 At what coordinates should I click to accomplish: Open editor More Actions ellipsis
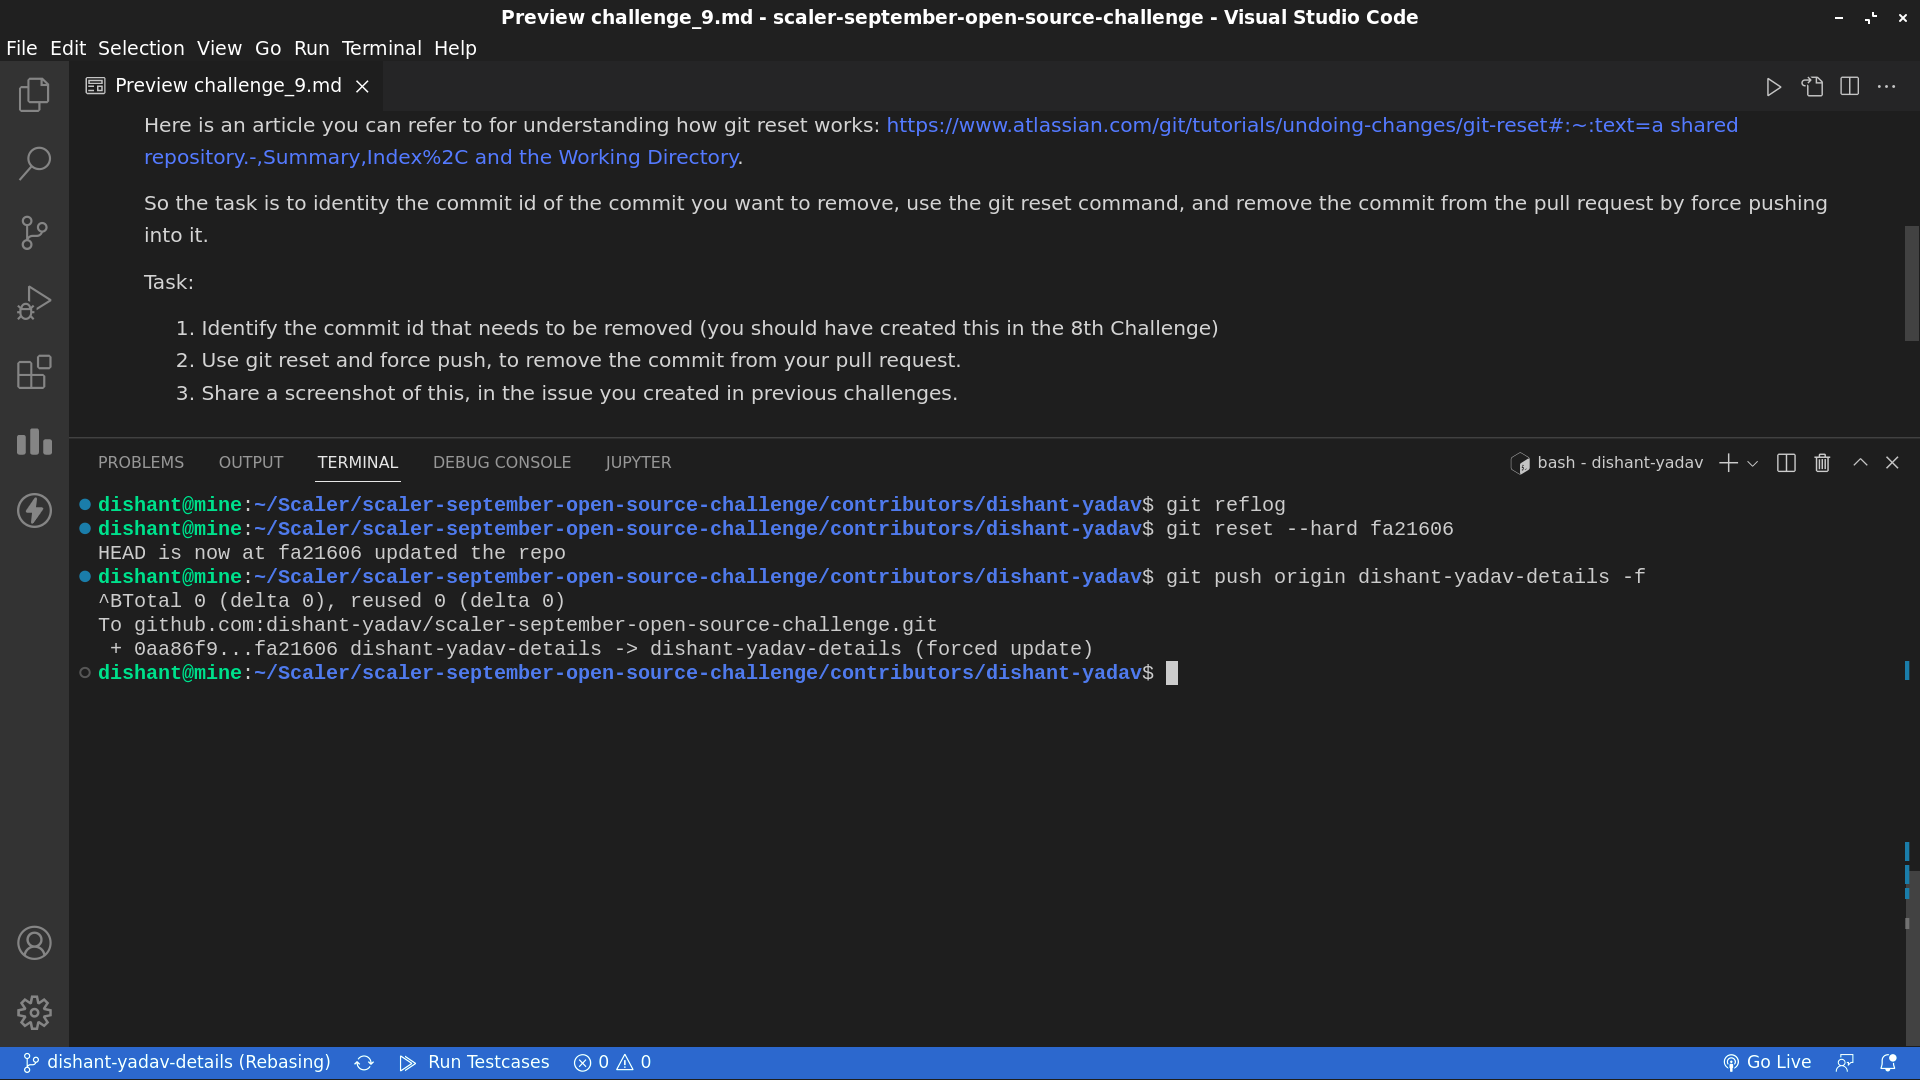pyautogui.click(x=1887, y=87)
